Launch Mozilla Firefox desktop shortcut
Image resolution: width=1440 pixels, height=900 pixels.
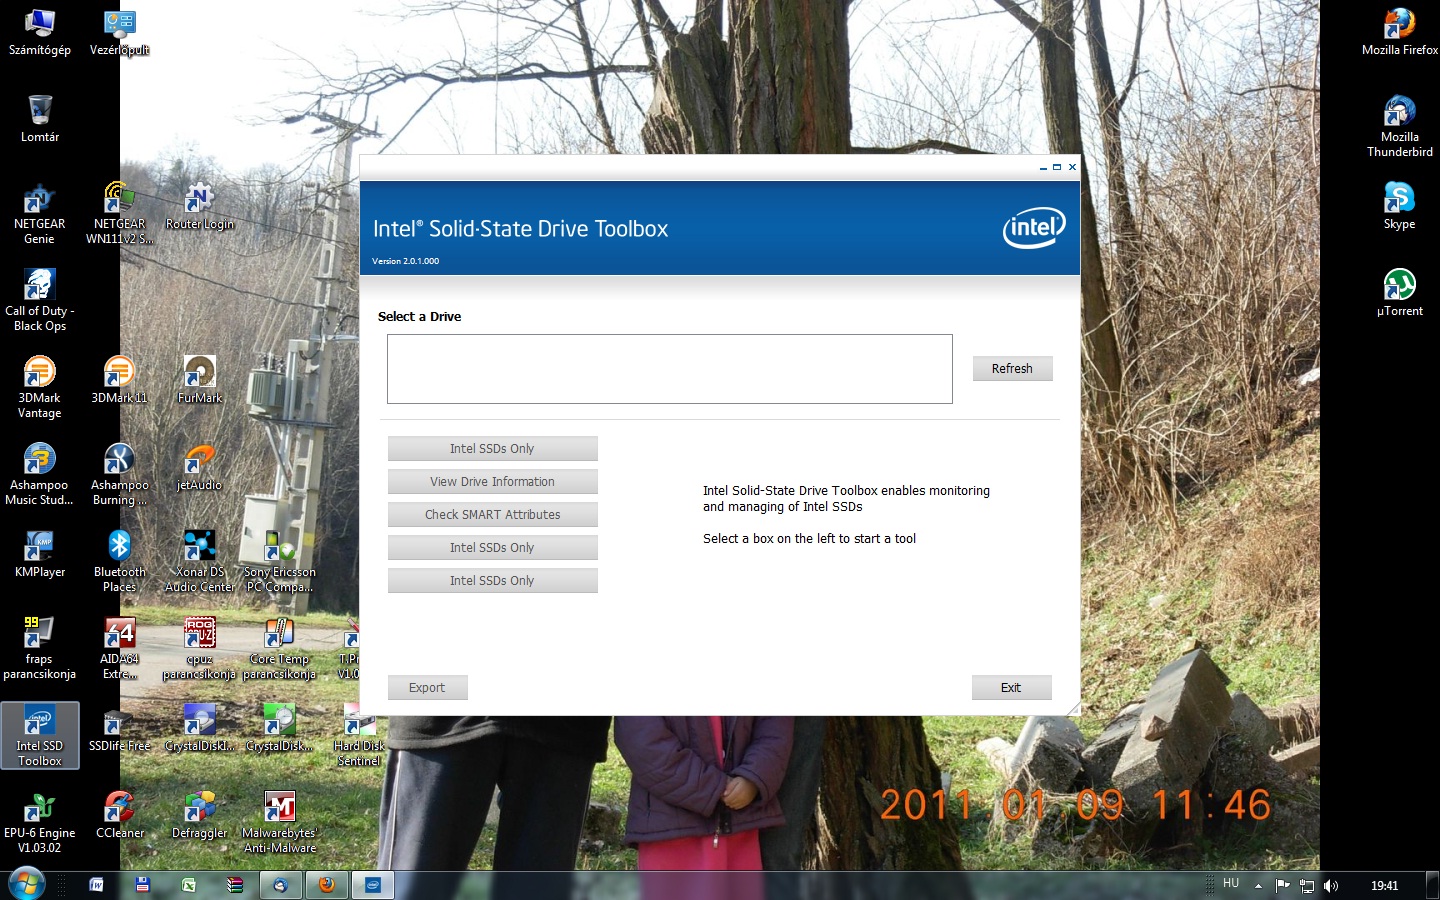[x=1400, y=33]
